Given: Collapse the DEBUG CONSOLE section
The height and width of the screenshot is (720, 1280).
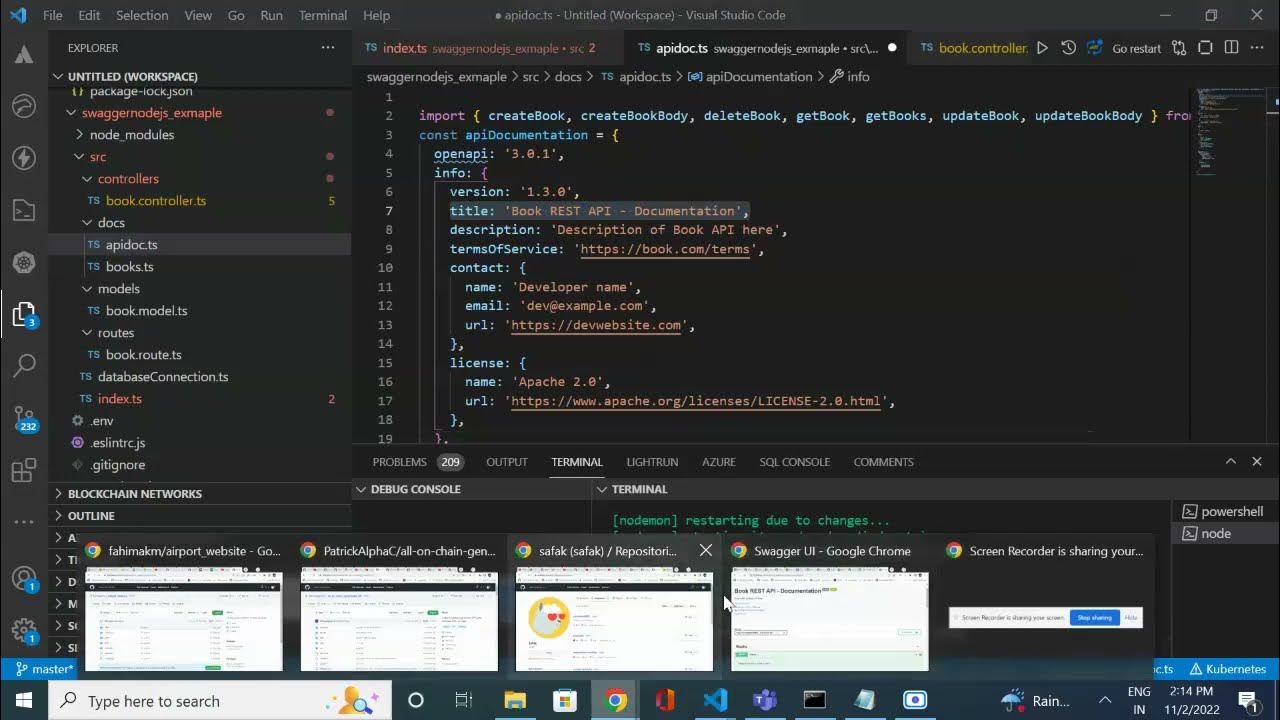Looking at the screenshot, I should click(x=472, y=489).
